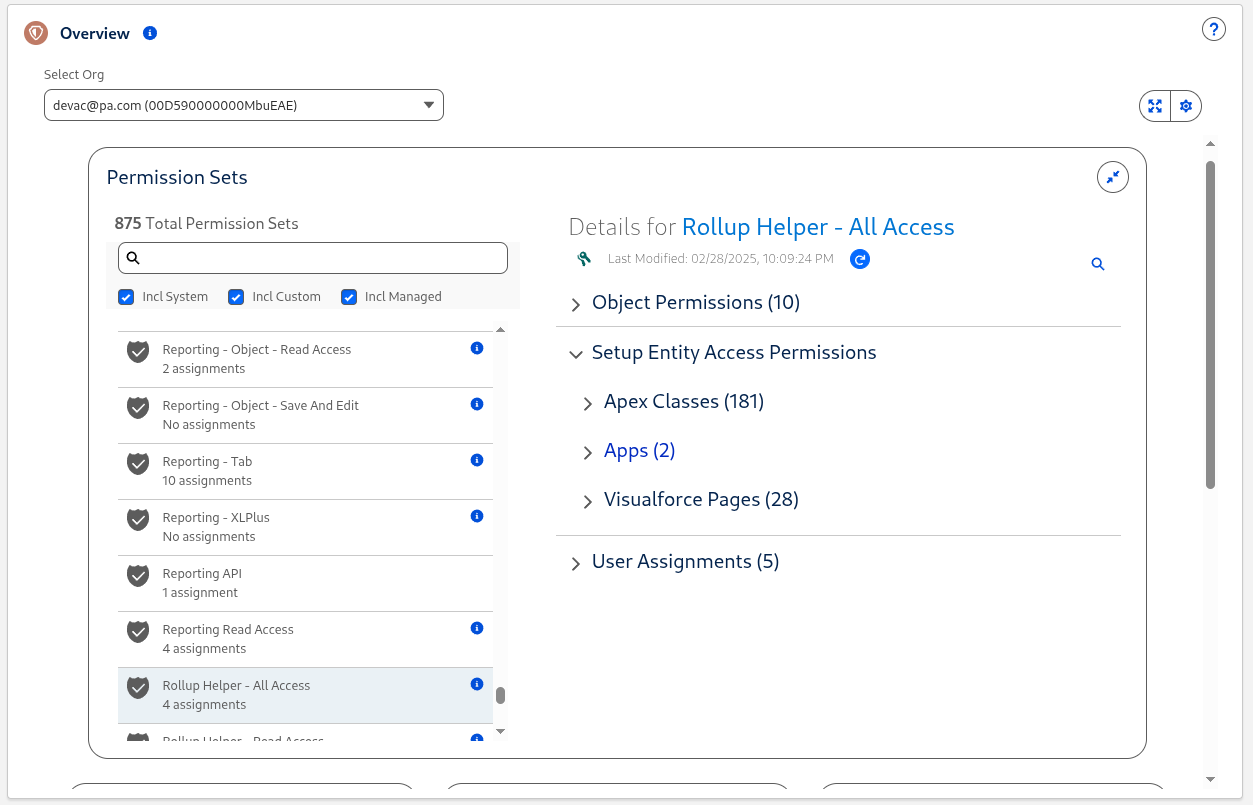The width and height of the screenshot is (1253, 805).
Task: Select Reporting - XLPlus permission set
Action: click(x=305, y=527)
